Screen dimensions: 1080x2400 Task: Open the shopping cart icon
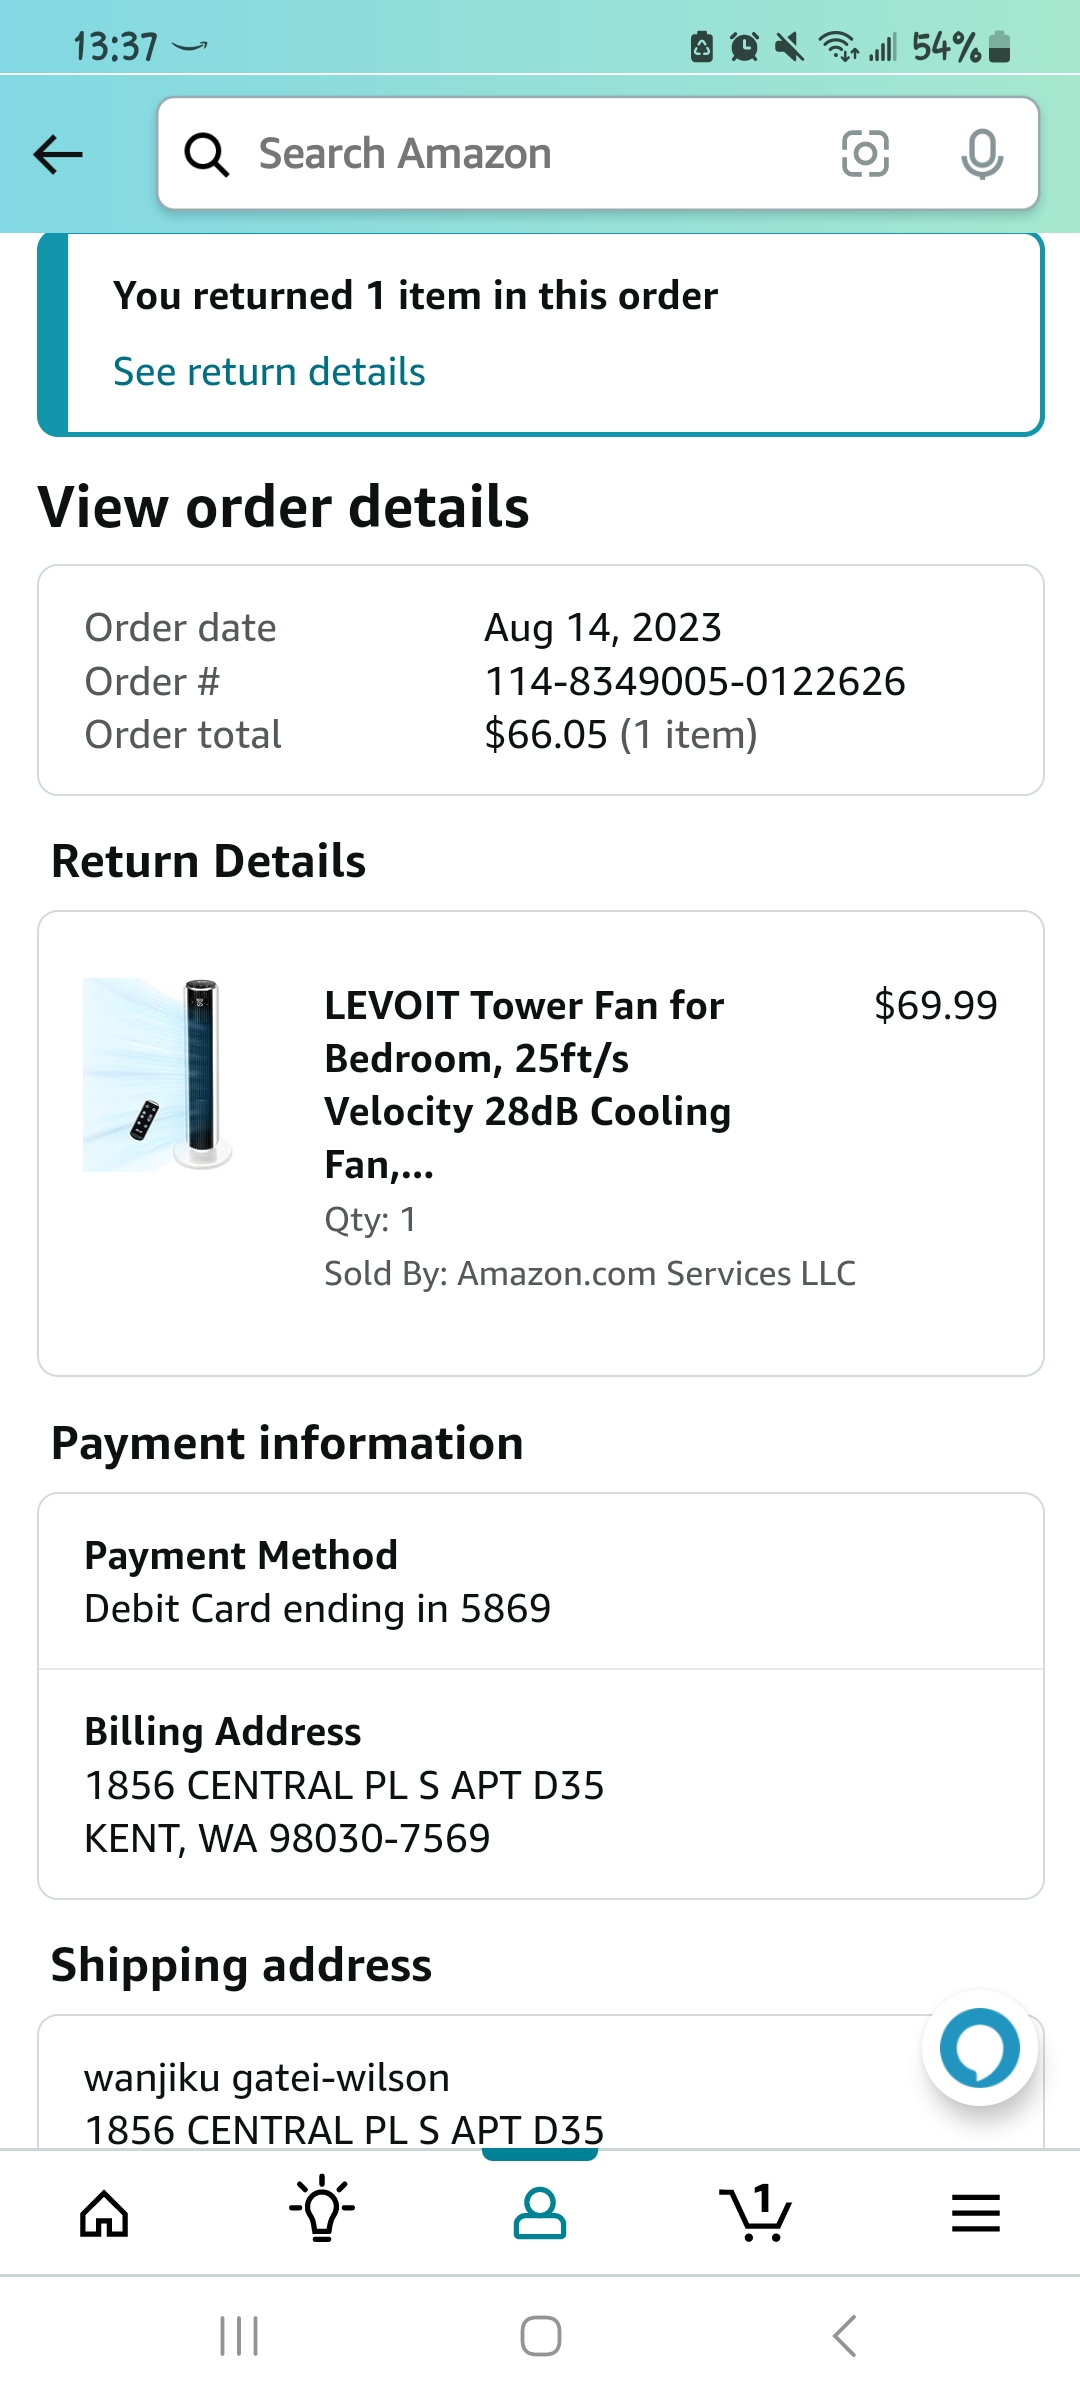point(757,2212)
